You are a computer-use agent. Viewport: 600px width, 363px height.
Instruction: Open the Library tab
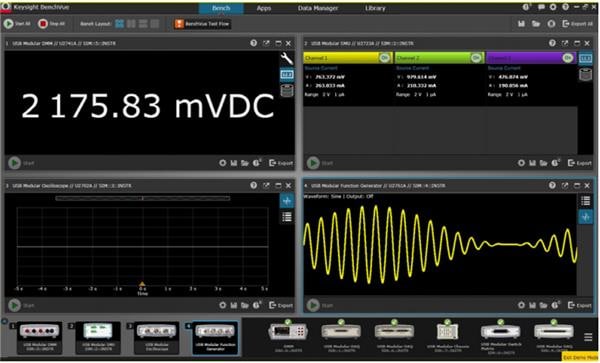point(375,8)
